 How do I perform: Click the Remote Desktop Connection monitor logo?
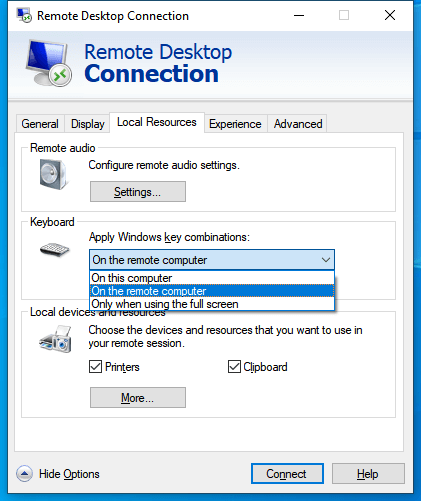[49, 63]
